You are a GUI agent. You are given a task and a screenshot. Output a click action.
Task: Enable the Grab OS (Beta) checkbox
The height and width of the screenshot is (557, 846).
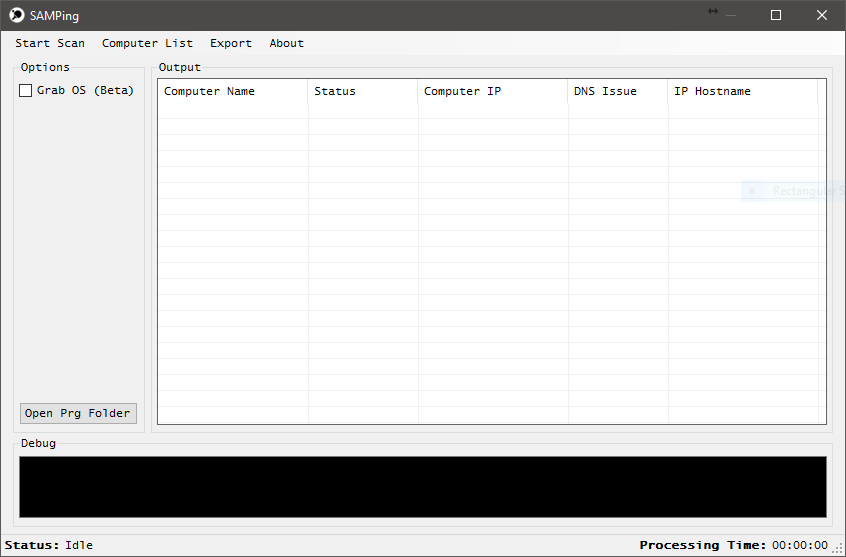26,91
